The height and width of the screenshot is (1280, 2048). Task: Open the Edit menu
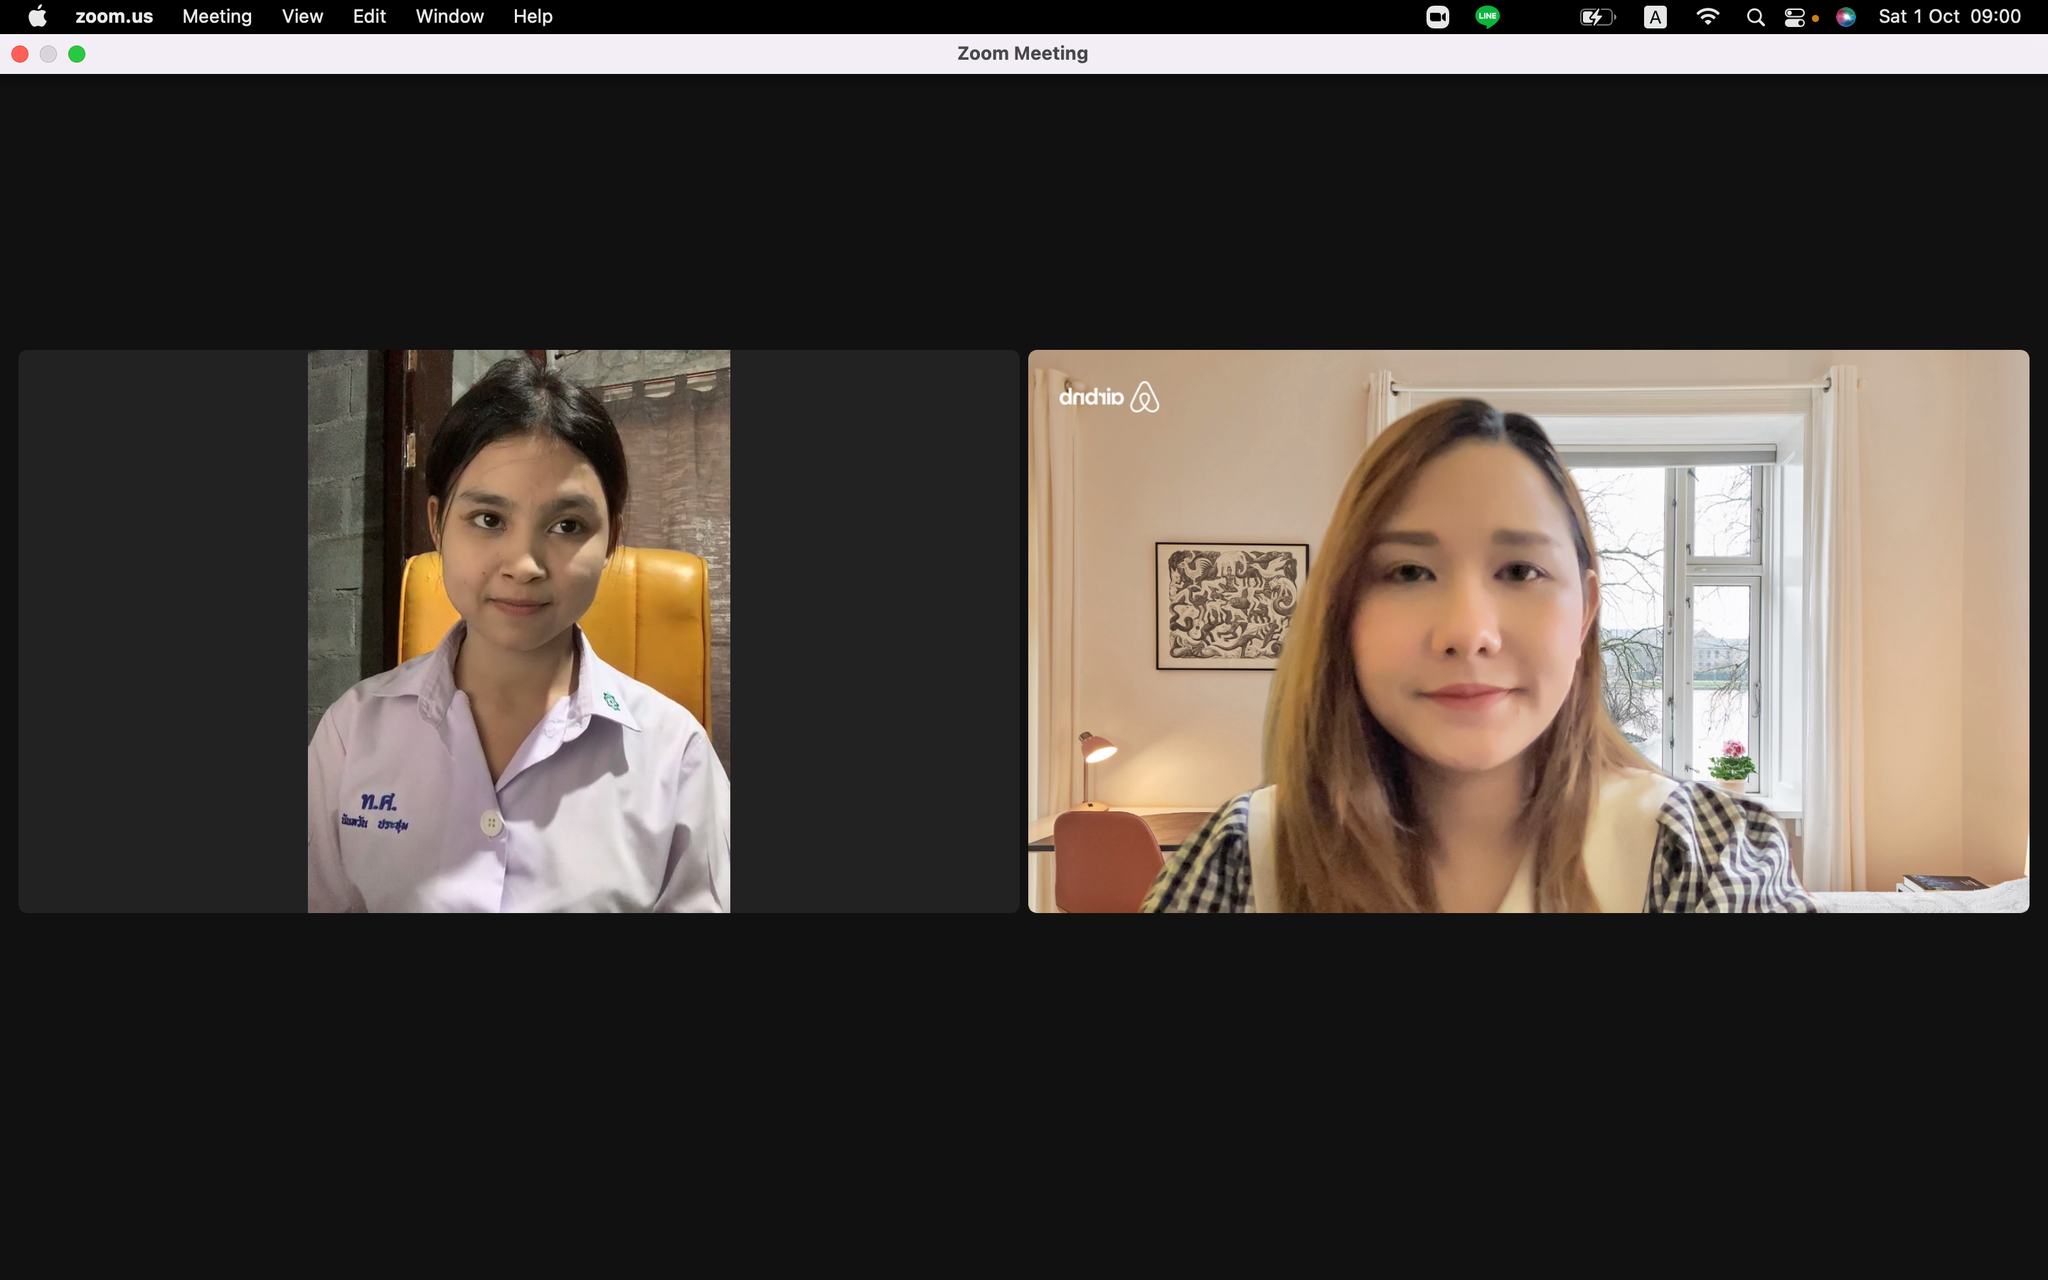(369, 17)
